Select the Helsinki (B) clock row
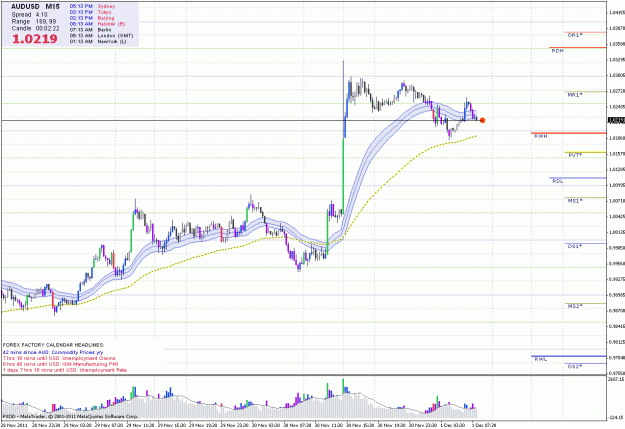 [x=97, y=24]
